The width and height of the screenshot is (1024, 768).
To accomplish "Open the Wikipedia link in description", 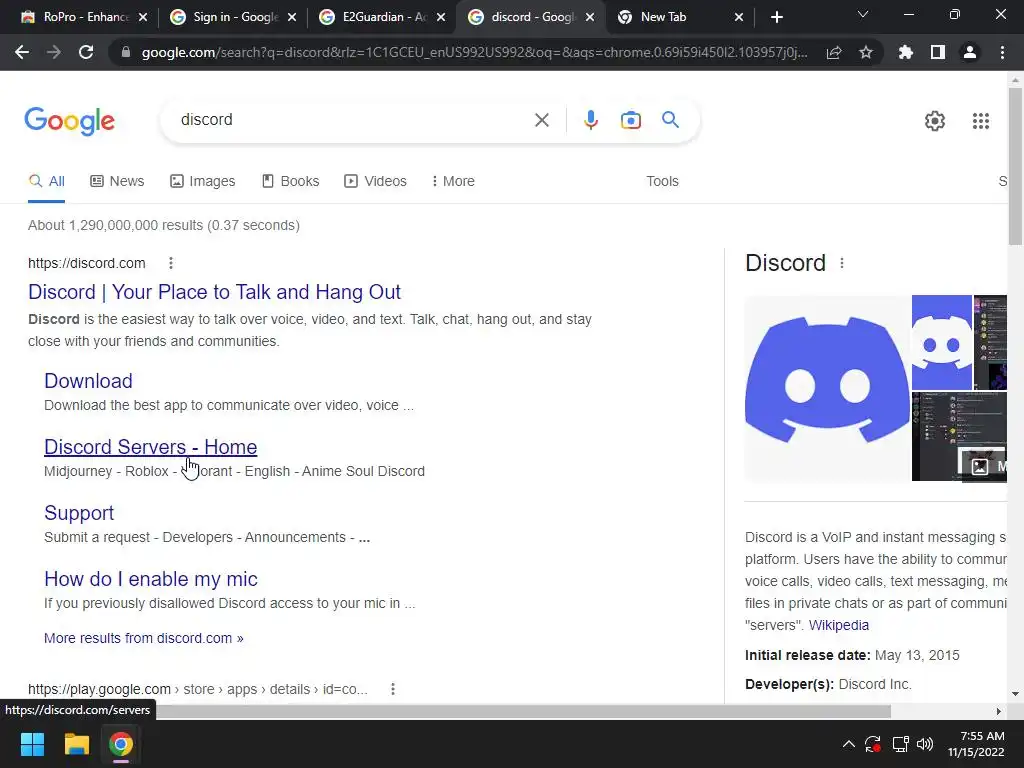I will coord(839,625).
